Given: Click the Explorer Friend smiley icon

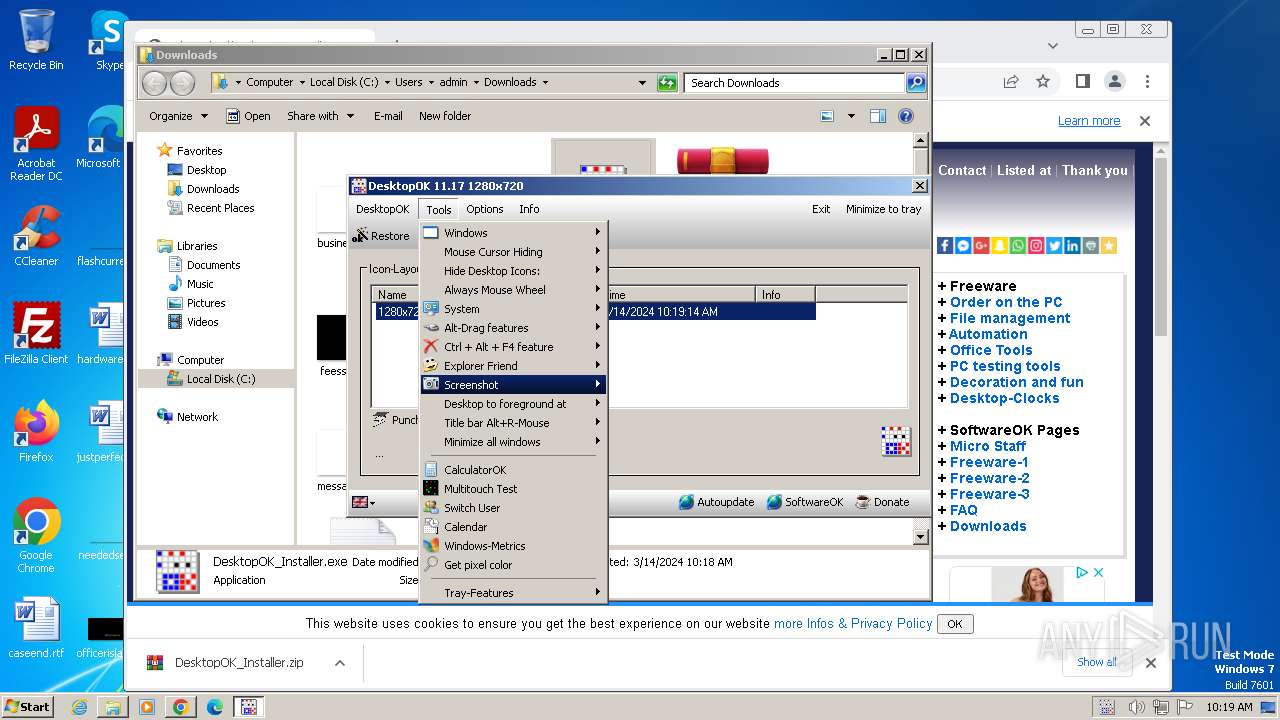Looking at the screenshot, I should tap(431, 366).
